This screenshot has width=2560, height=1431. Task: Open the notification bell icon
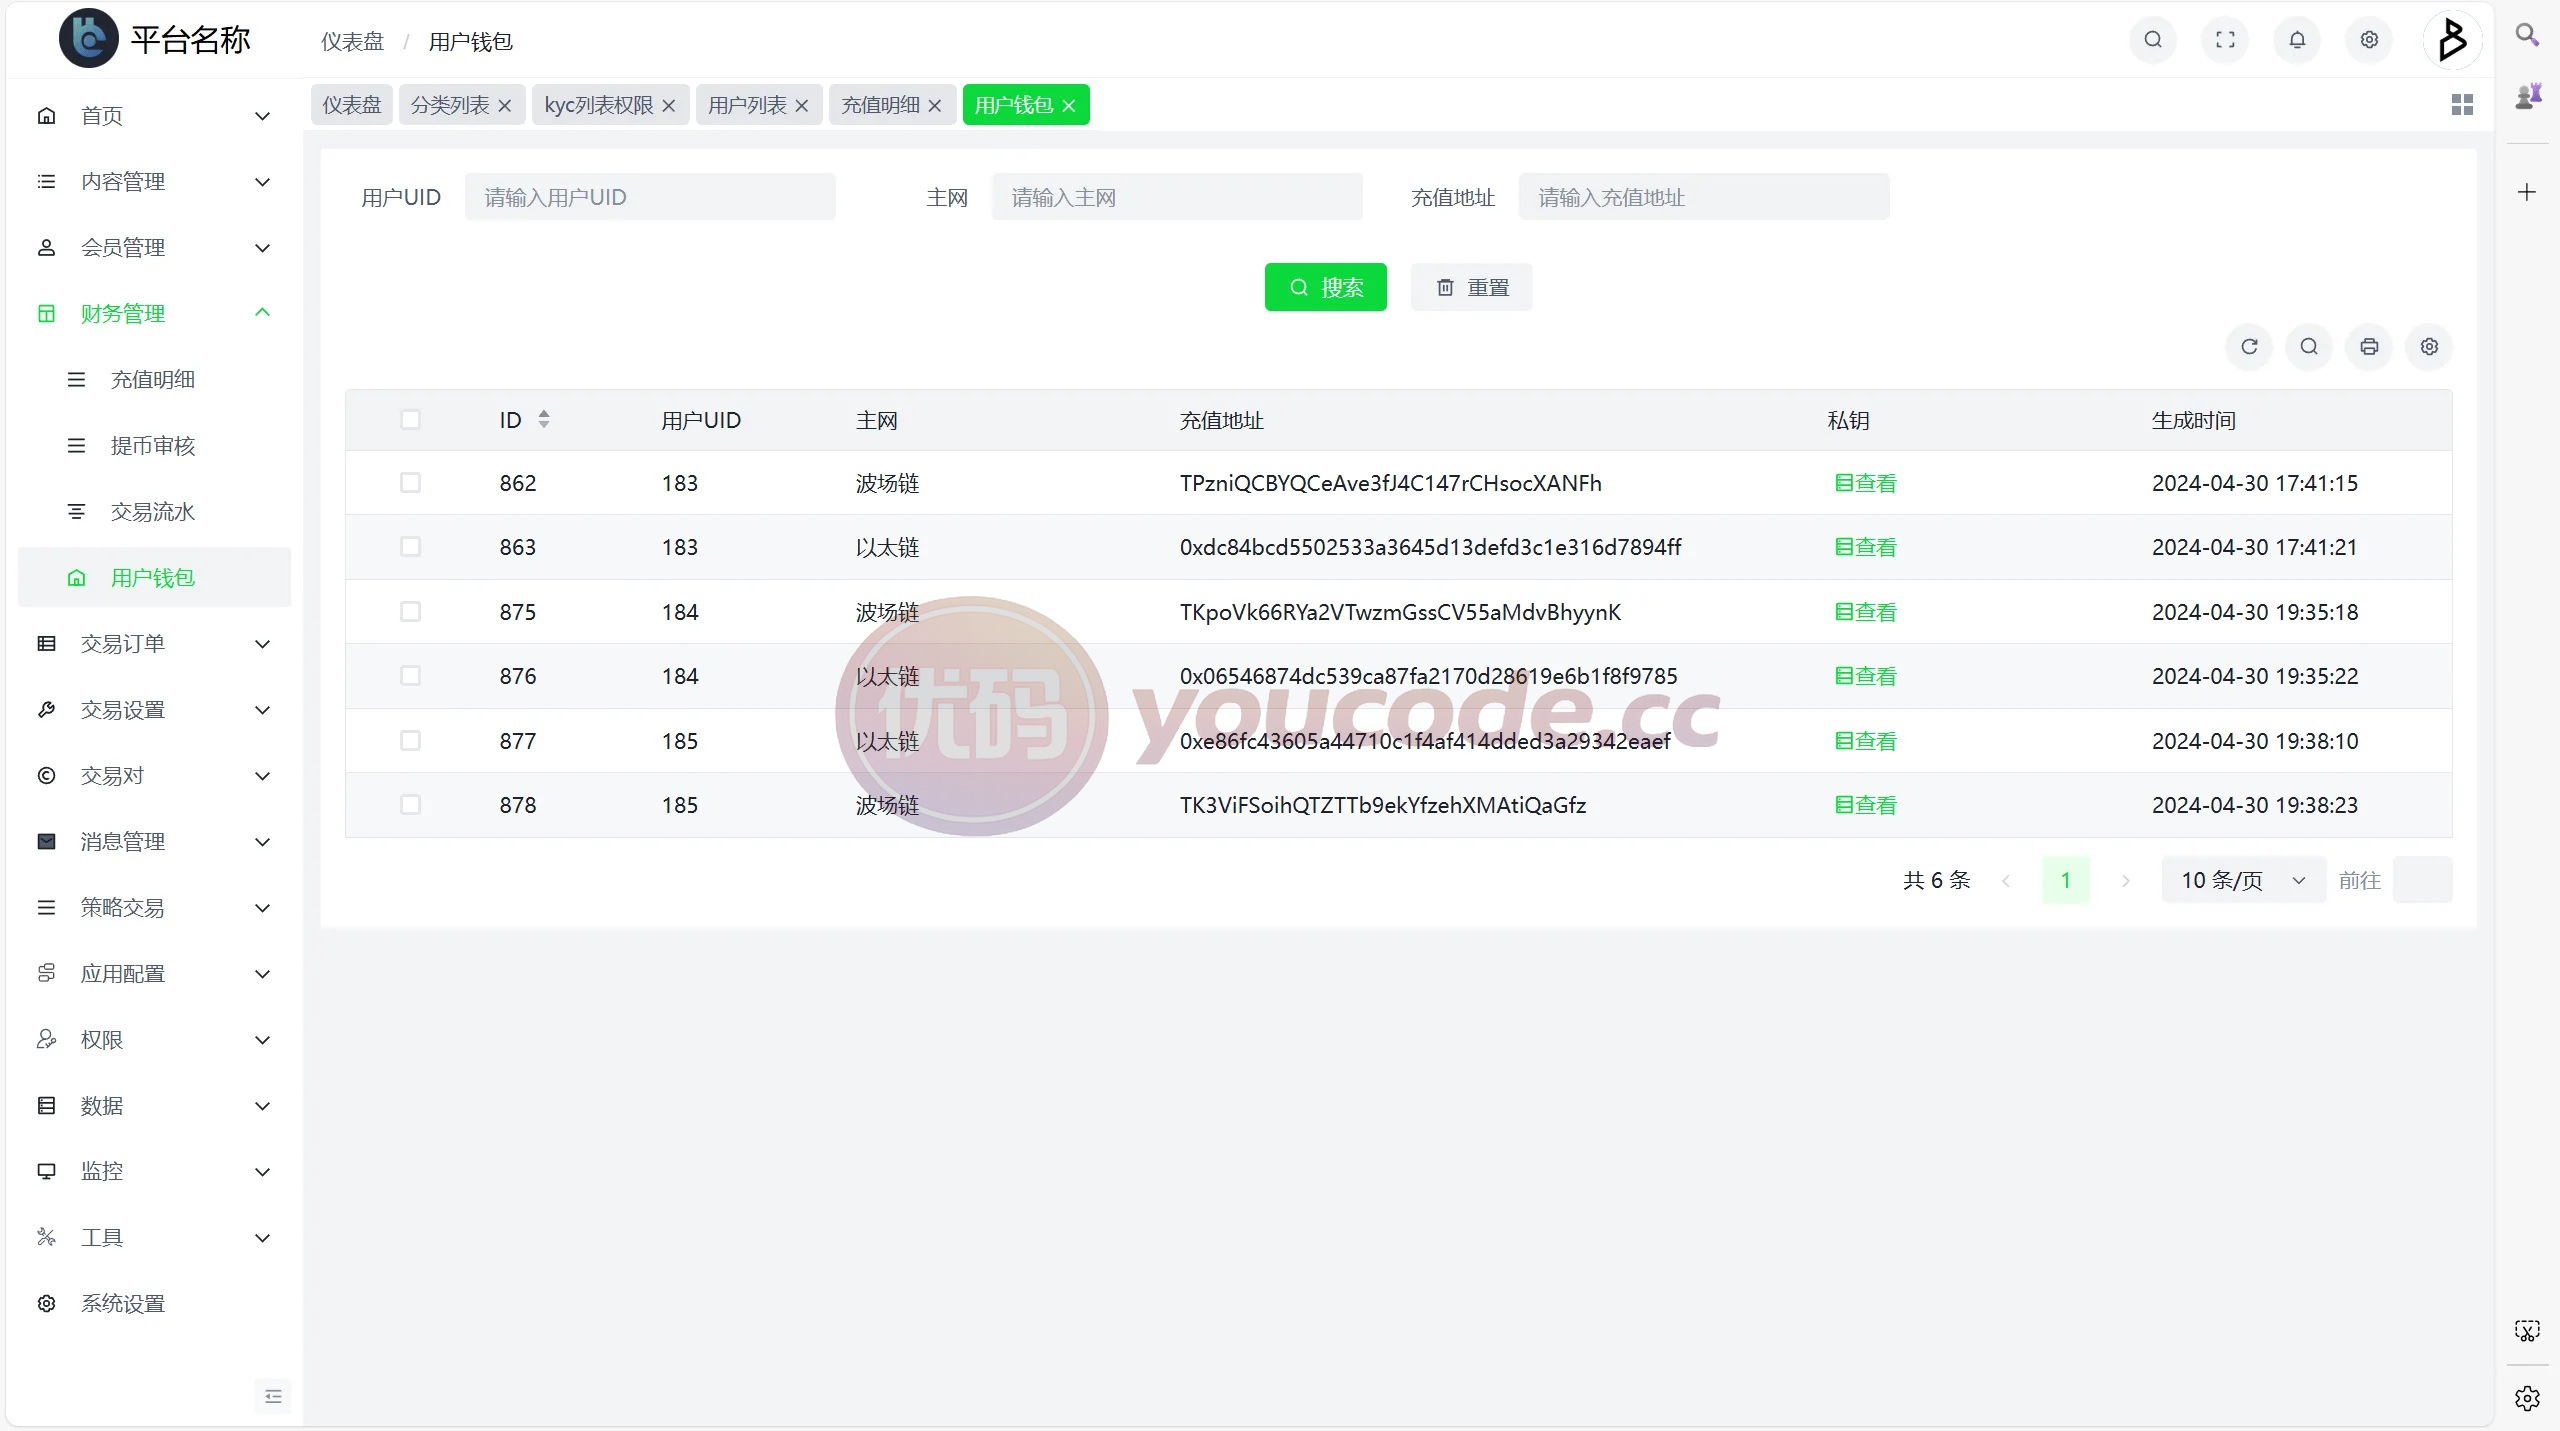pos(2297,40)
